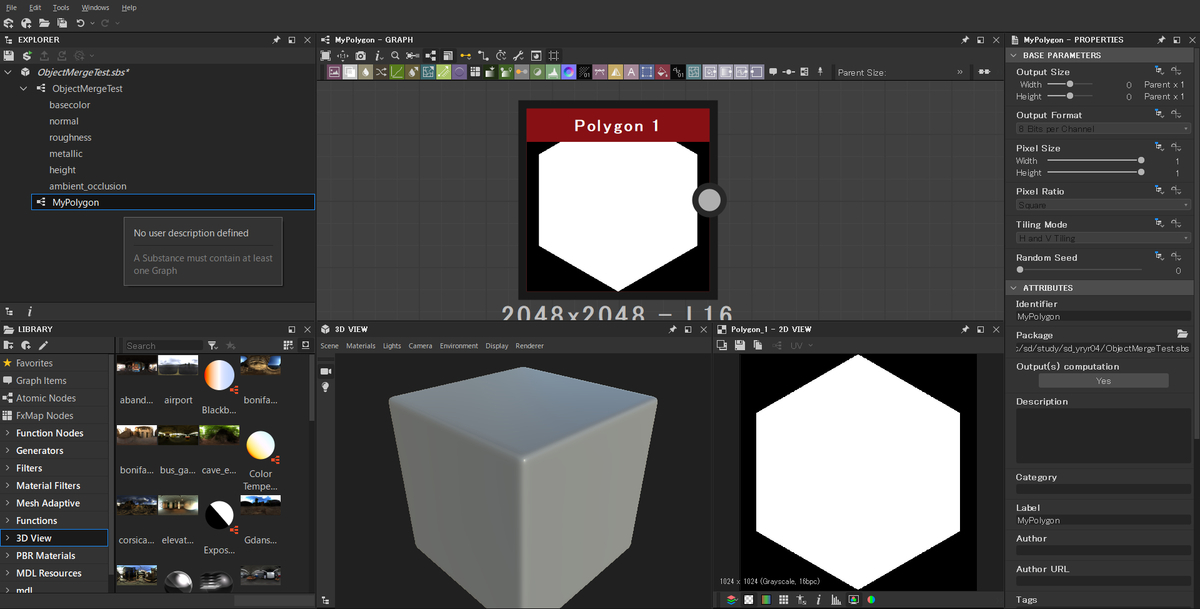Image resolution: width=1200 pixels, height=609 pixels.
Task: Open the Edit menu
Action: point(35,7)
